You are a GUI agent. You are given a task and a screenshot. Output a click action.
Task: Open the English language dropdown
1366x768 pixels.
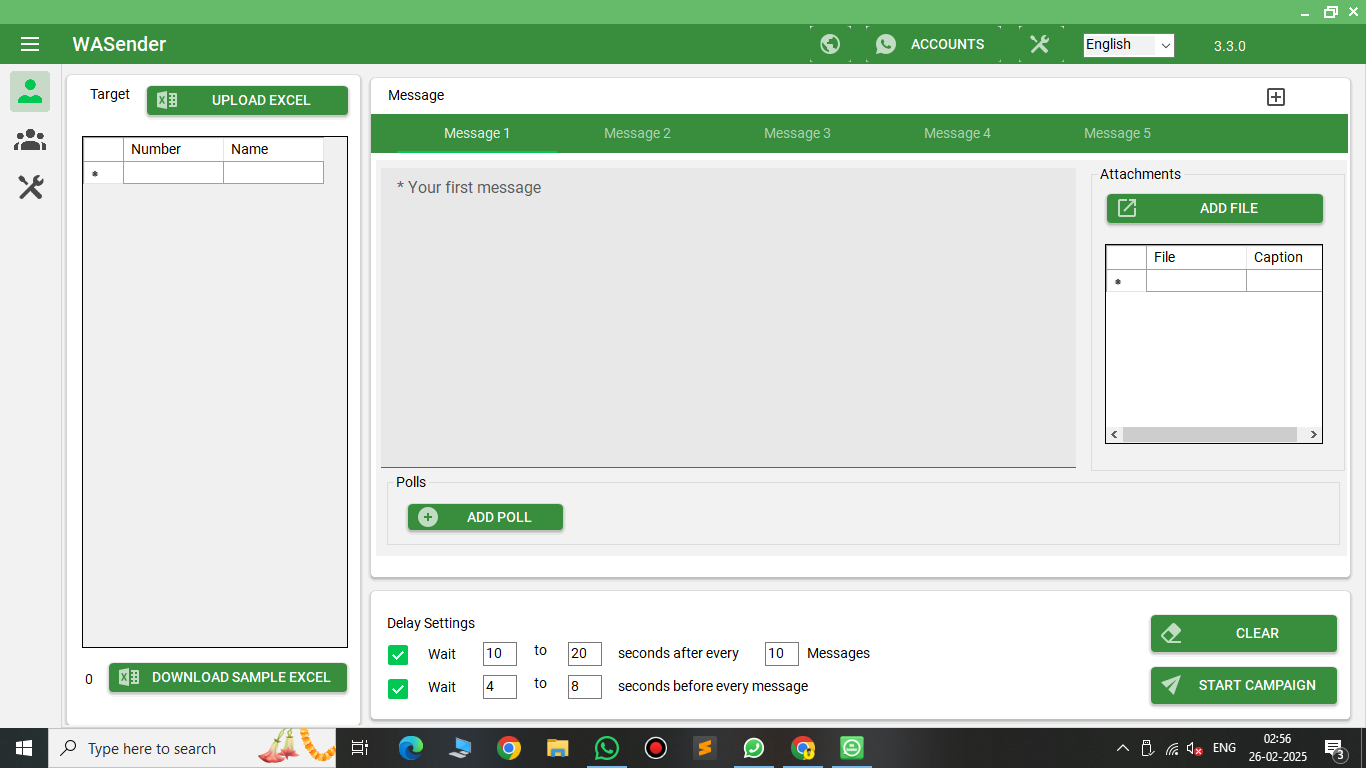[1128, 45]
